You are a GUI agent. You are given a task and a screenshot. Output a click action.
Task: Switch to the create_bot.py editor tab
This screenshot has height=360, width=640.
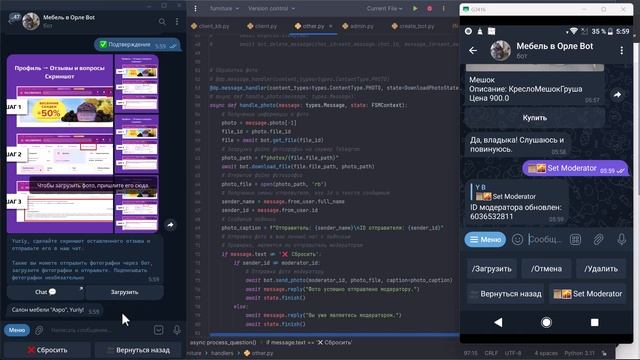click(413, 26)
